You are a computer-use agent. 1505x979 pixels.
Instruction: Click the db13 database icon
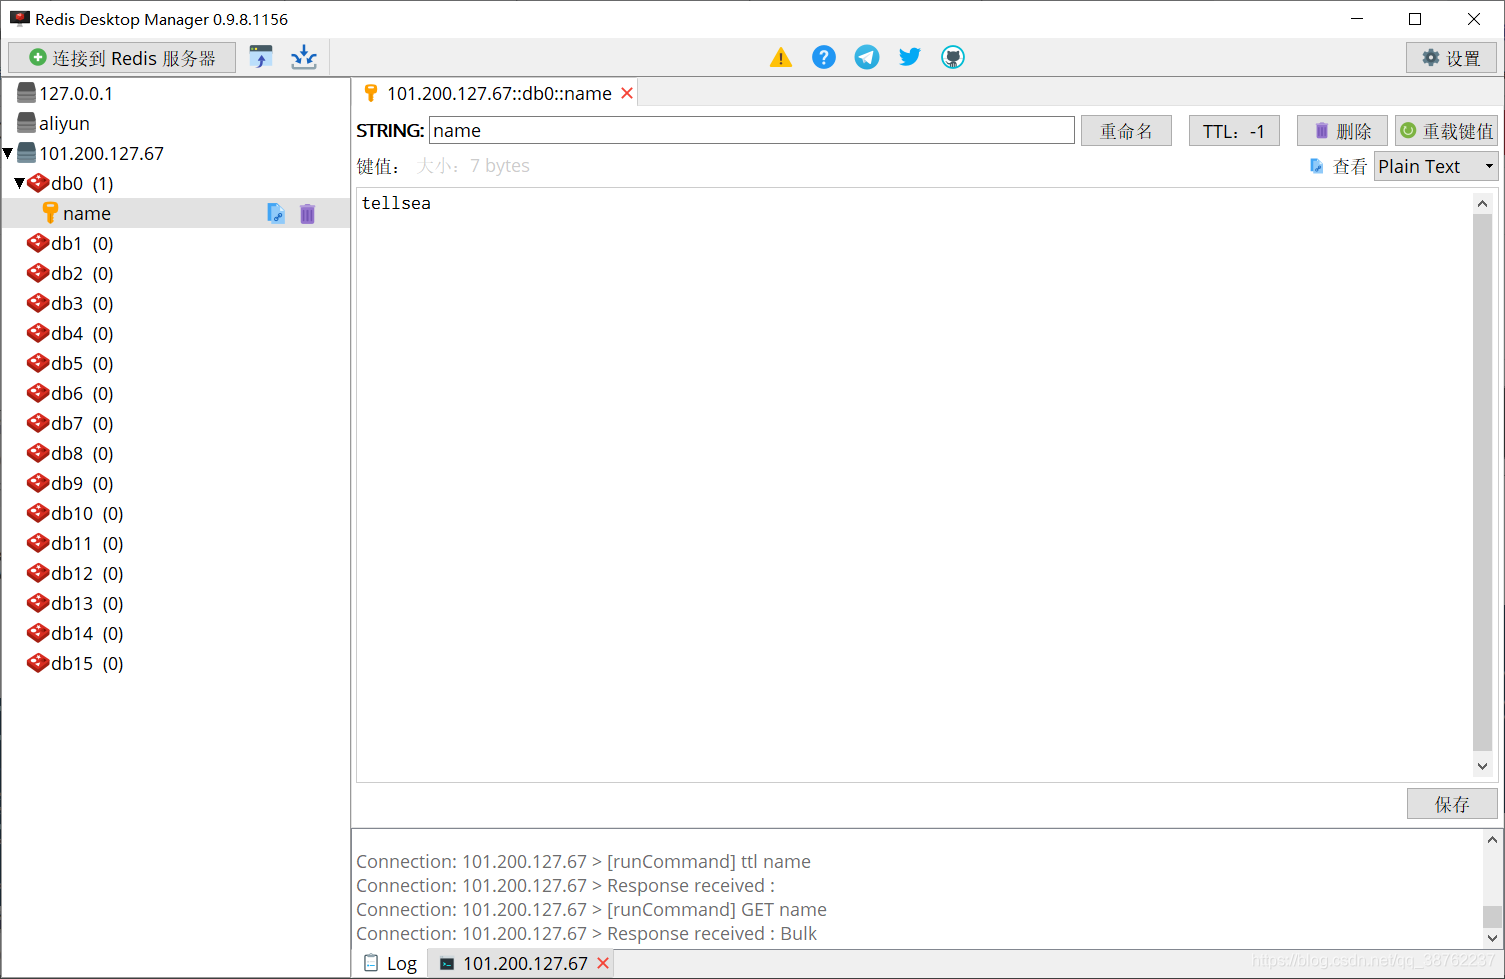(x=38, y=603)
